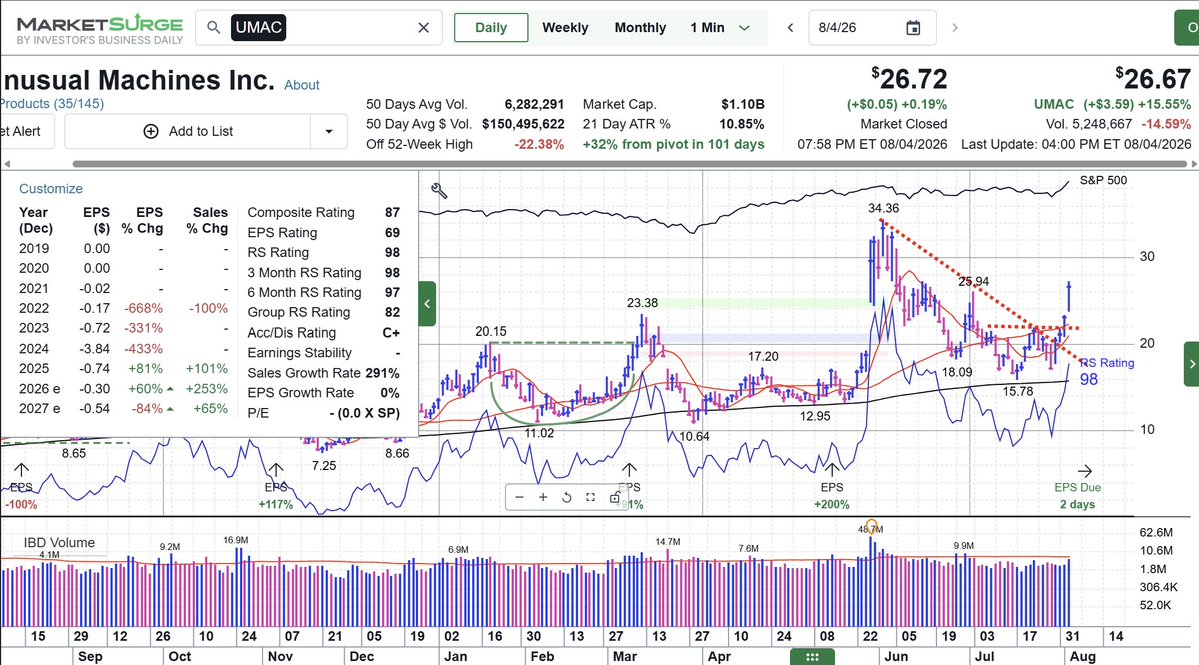Click scrollbar right arrow
The width and height of the screenshot is (1199, 665).
(x=1194, y=164)
